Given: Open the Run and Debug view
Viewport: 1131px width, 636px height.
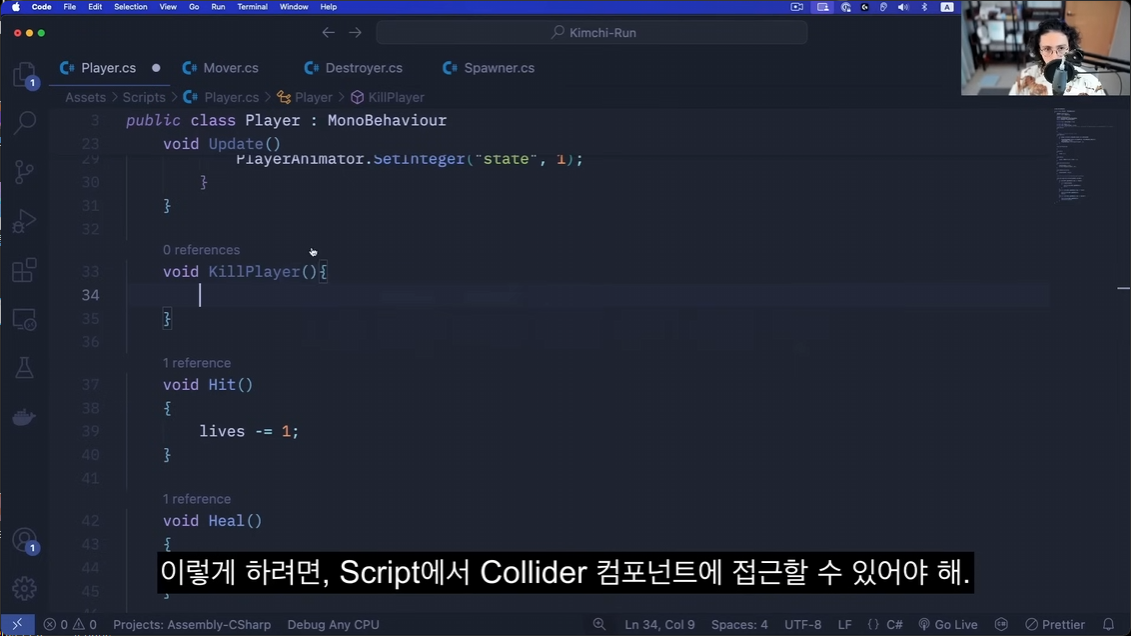Looking at the screenshot, I should (x=25, y=221).
